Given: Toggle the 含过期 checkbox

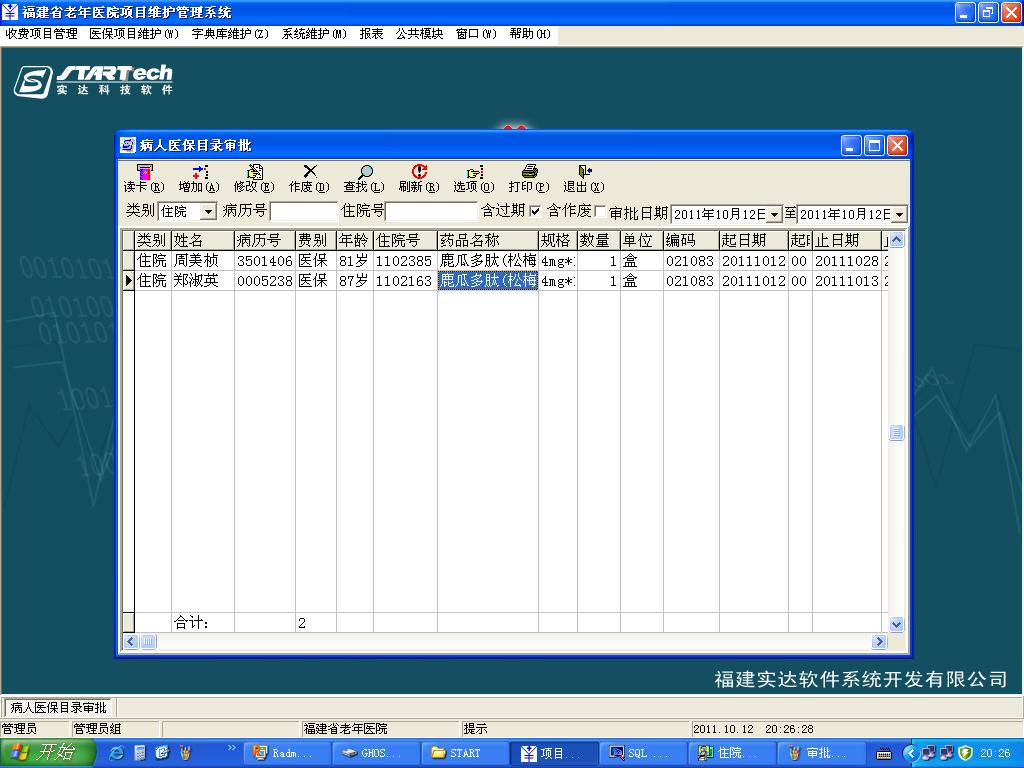Looking at the screenshot, I should coord(535,211).
